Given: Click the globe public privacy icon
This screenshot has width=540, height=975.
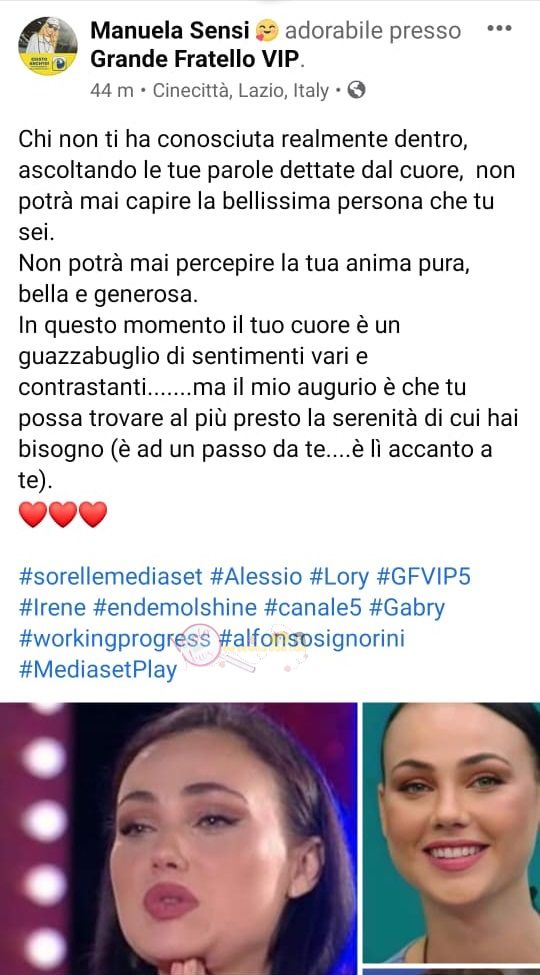Looking at the screenshot, I should pos(356,91).
